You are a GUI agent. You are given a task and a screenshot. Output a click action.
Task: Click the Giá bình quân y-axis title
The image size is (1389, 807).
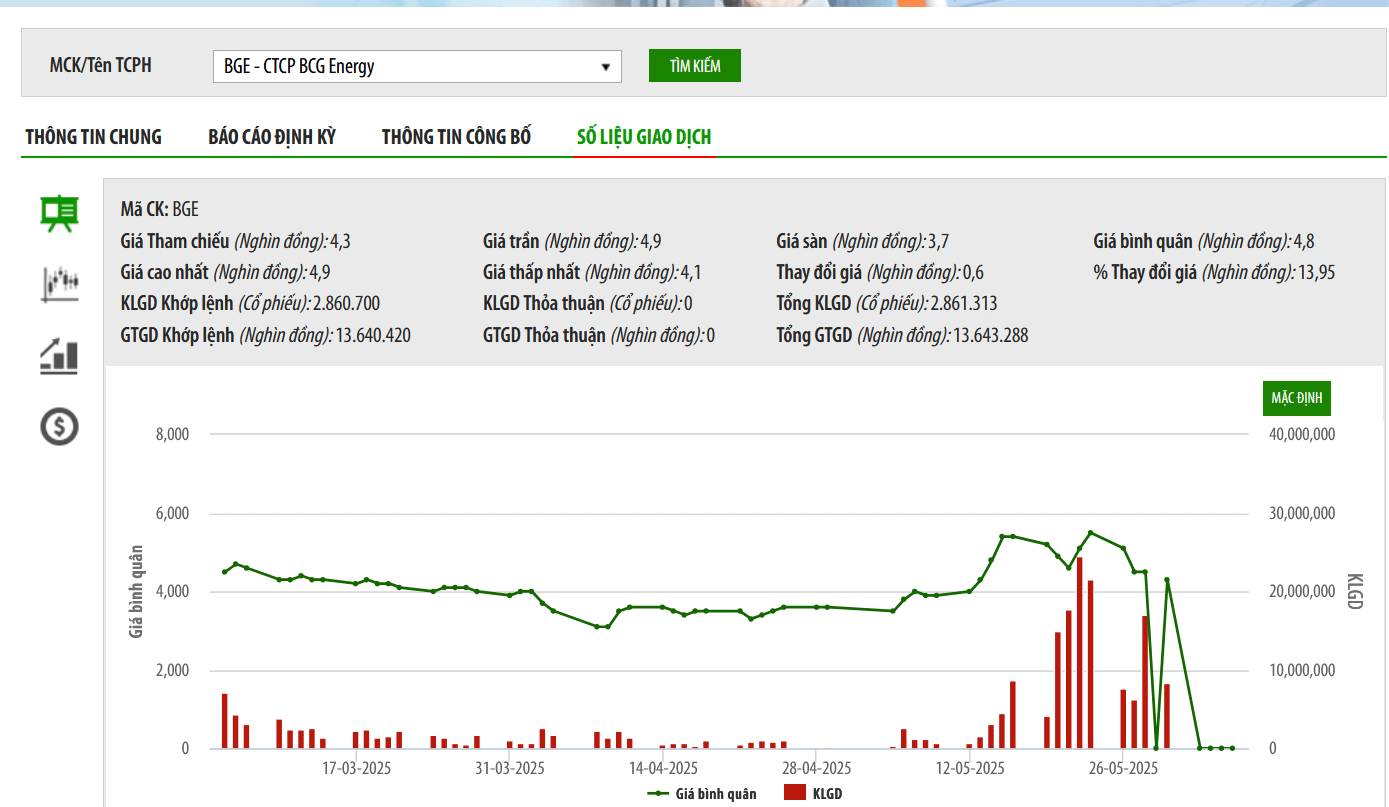tap(137, 591)
